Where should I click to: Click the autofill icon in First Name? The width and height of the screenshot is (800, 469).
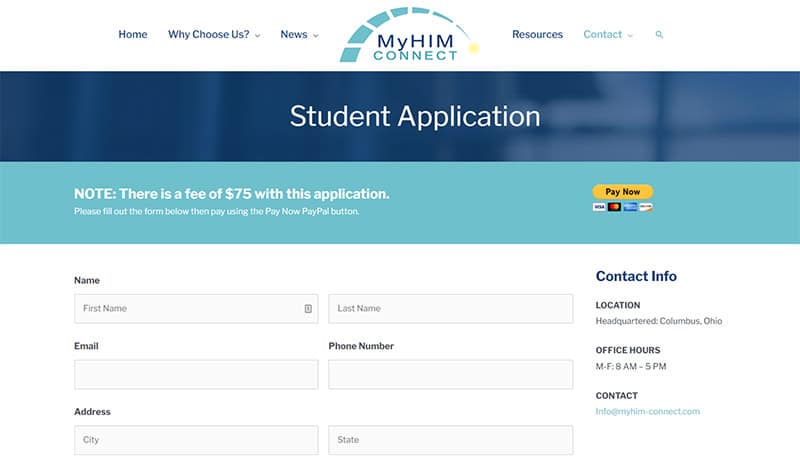[x=308, y=309]
